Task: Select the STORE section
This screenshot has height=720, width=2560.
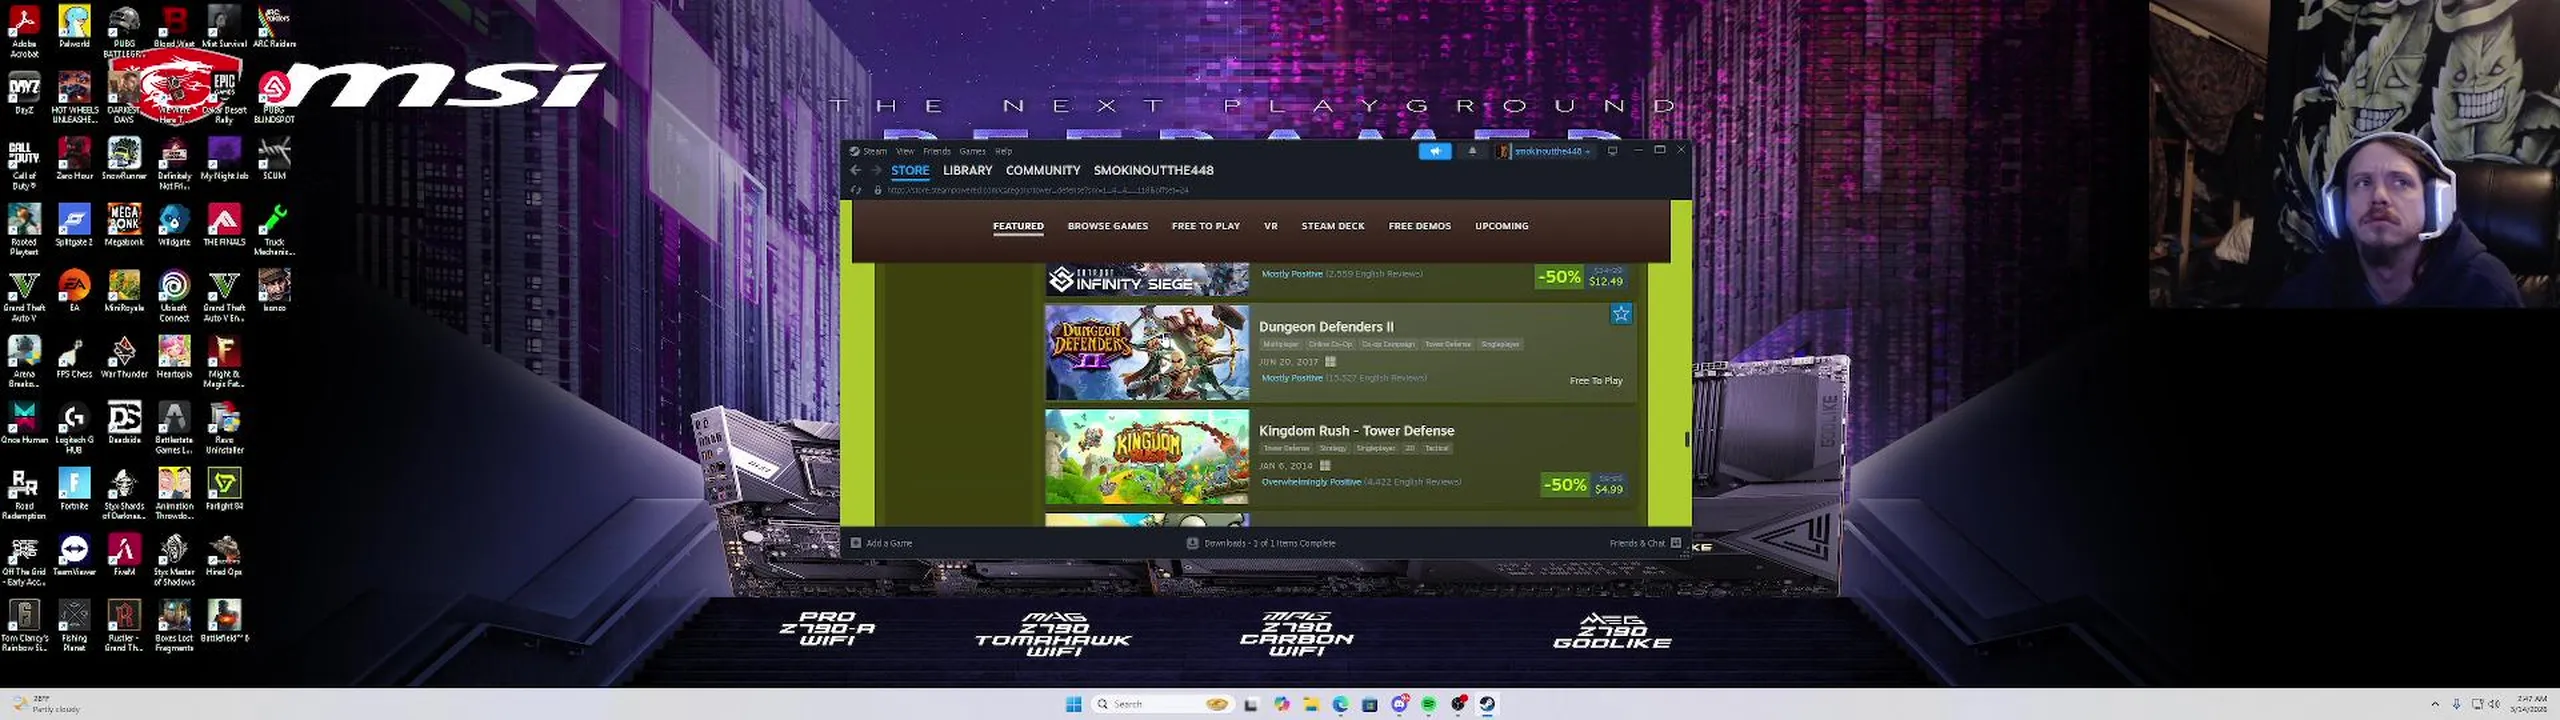Action: [910, 170]
